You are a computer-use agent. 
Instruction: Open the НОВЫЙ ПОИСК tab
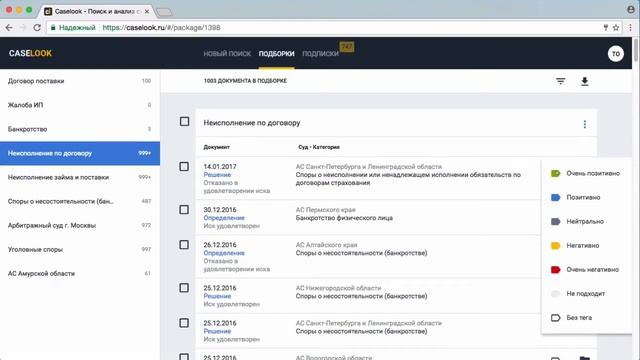227,53
